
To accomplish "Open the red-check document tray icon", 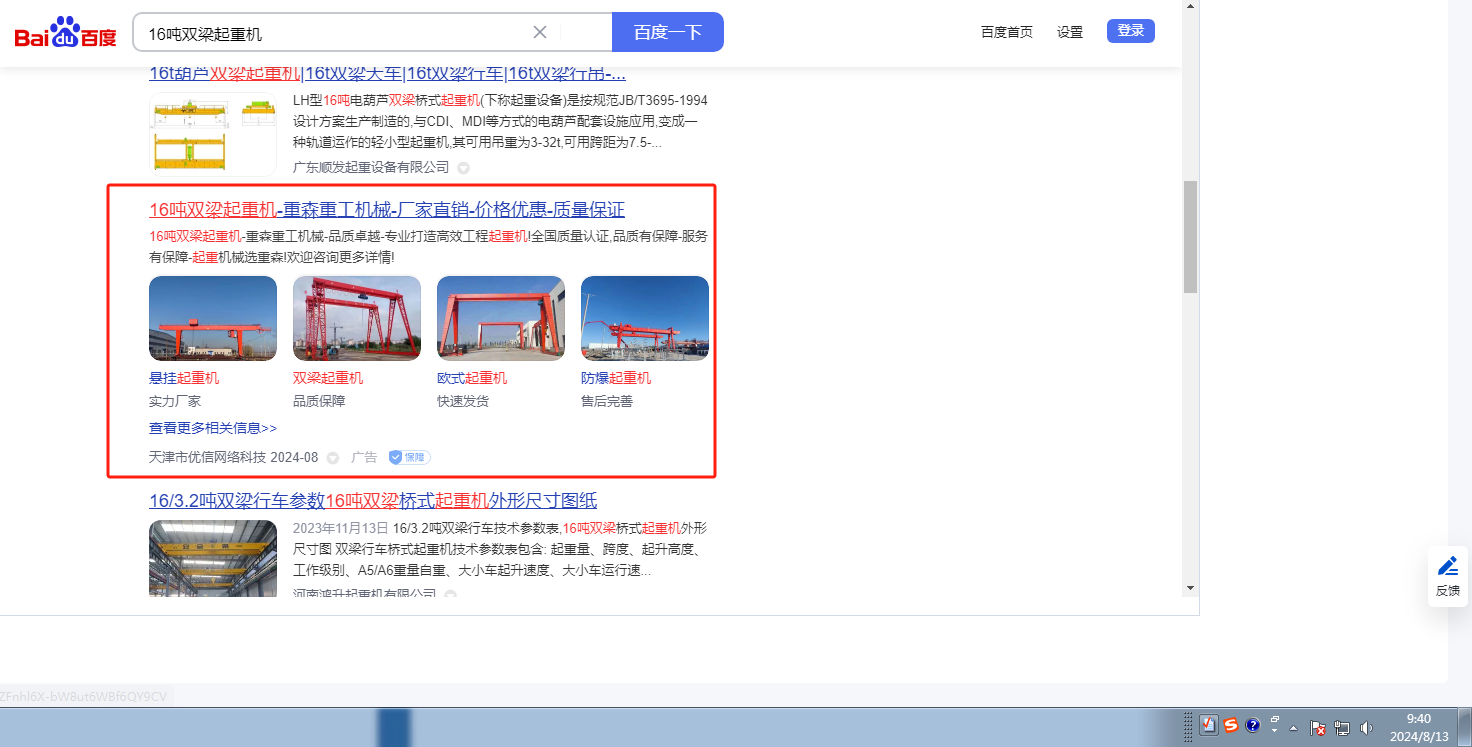I will [1209, 726].
